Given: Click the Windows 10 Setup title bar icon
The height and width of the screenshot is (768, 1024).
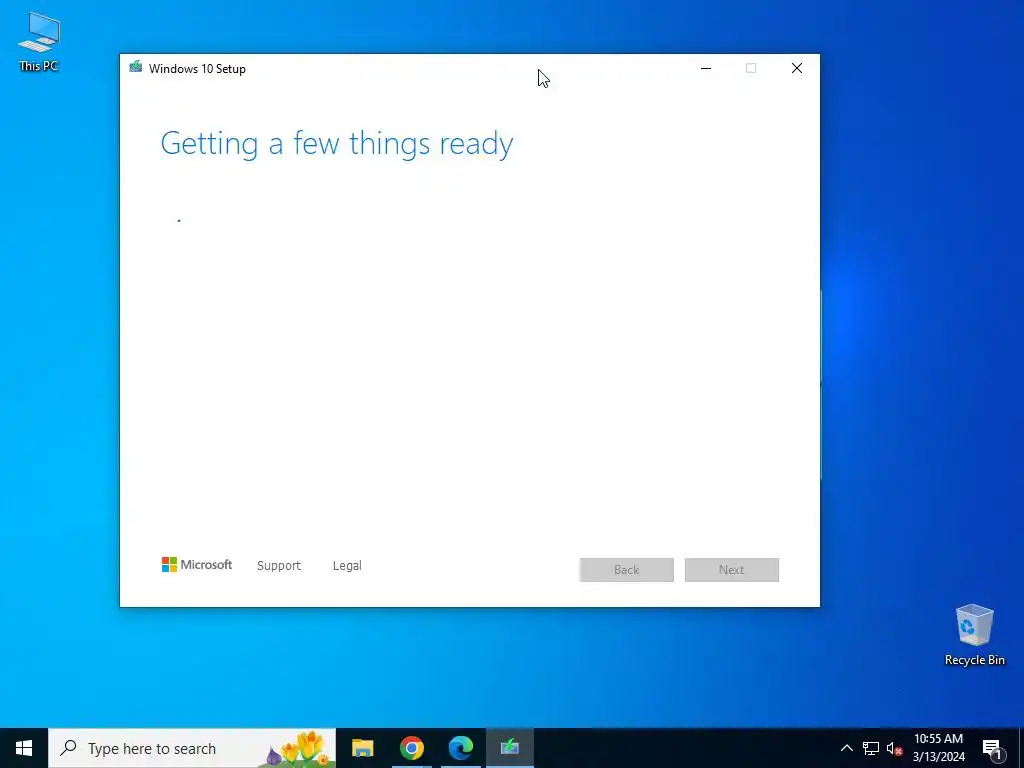Looking at the screenshot, I should coord(136,67).
